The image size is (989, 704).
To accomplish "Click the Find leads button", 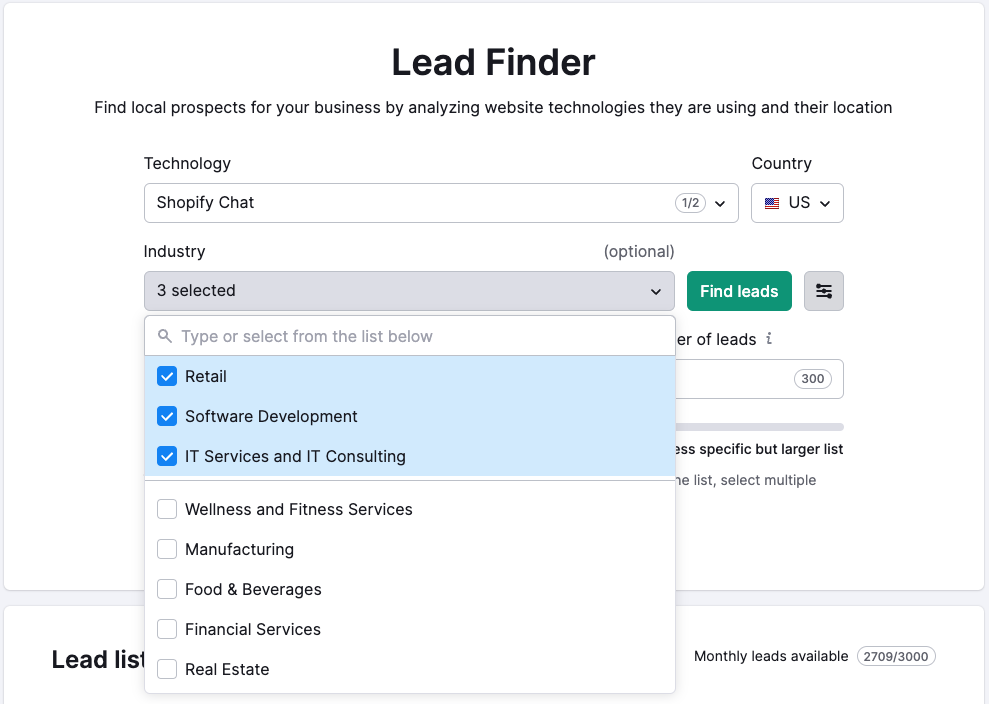I will (x=739, y=291).
